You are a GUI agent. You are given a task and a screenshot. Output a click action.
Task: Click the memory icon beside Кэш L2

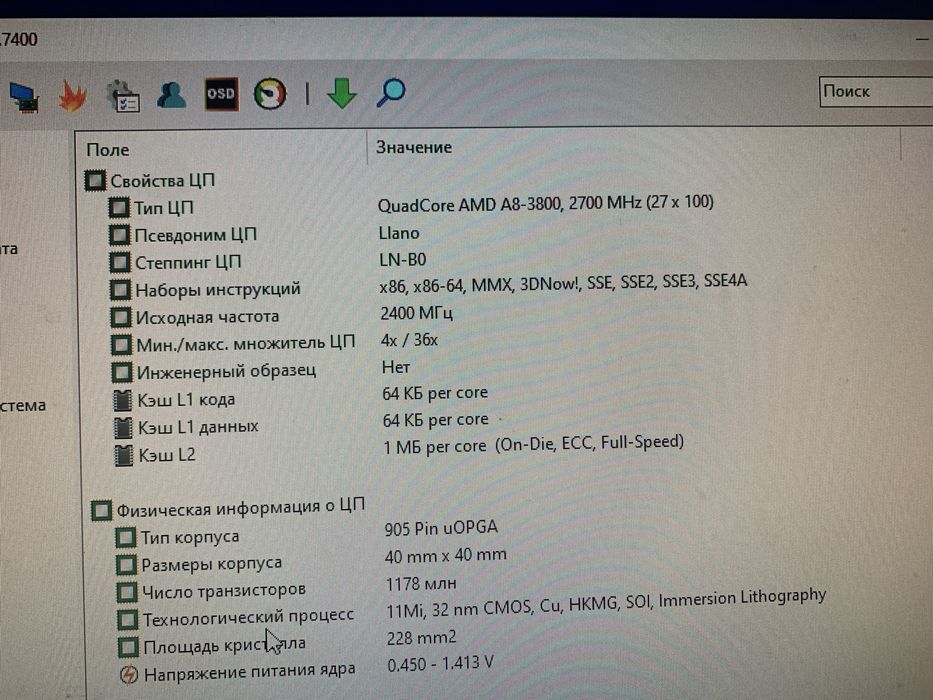123,455
